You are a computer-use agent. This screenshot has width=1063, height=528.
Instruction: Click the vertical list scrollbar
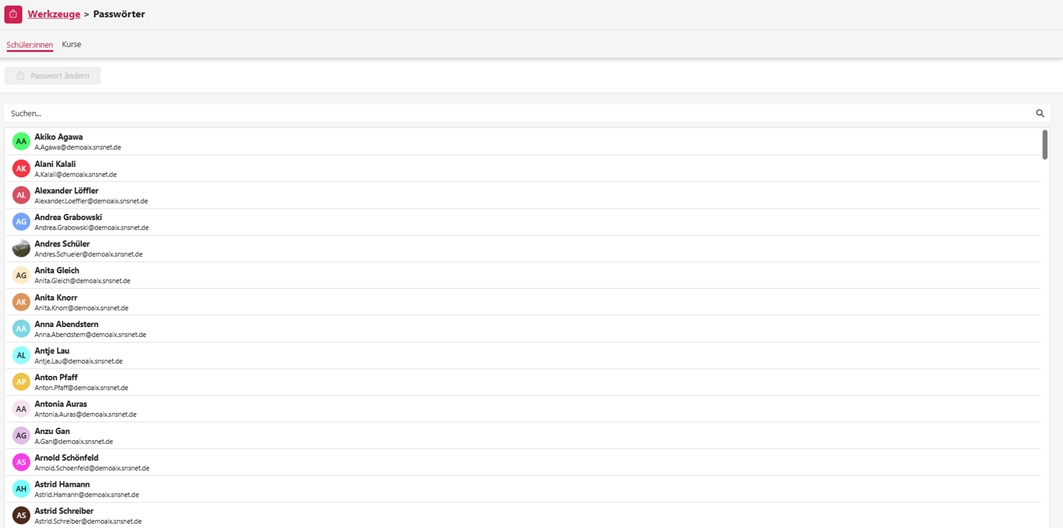coord(1045,145)
